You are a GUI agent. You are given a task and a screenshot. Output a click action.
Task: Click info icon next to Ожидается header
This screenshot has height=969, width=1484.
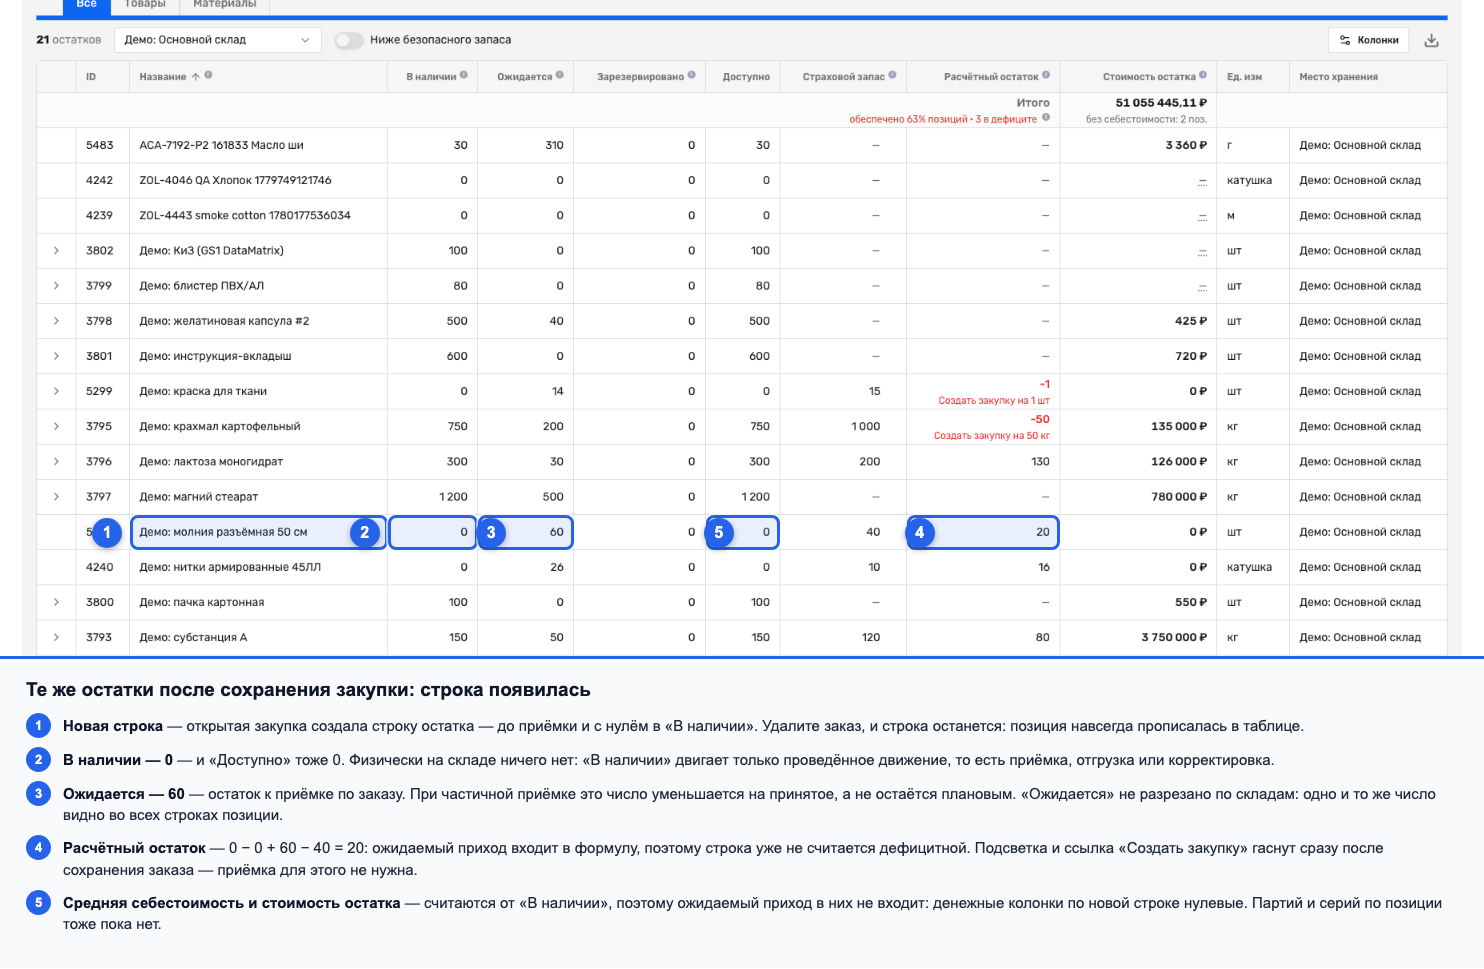tap(560, 75)
